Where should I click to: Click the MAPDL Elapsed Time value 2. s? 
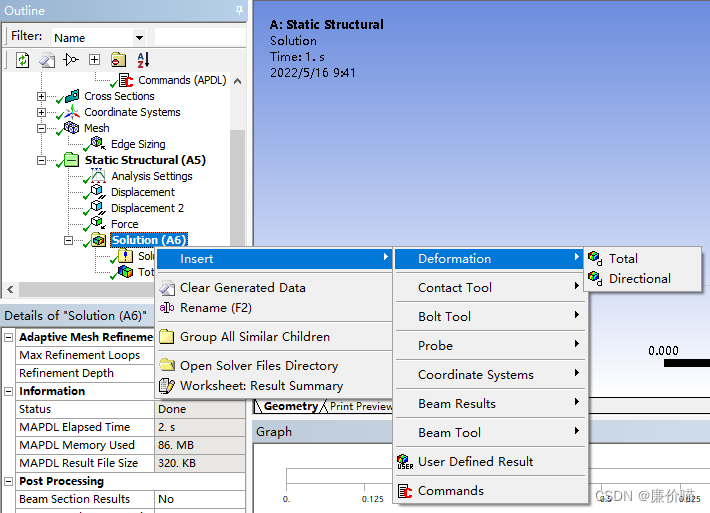pos(199,427)
